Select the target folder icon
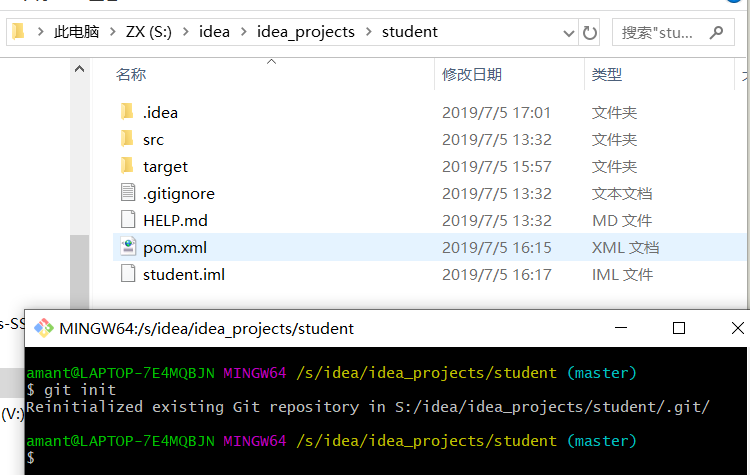This screenshot has width=750, height=475. [126, 166]
